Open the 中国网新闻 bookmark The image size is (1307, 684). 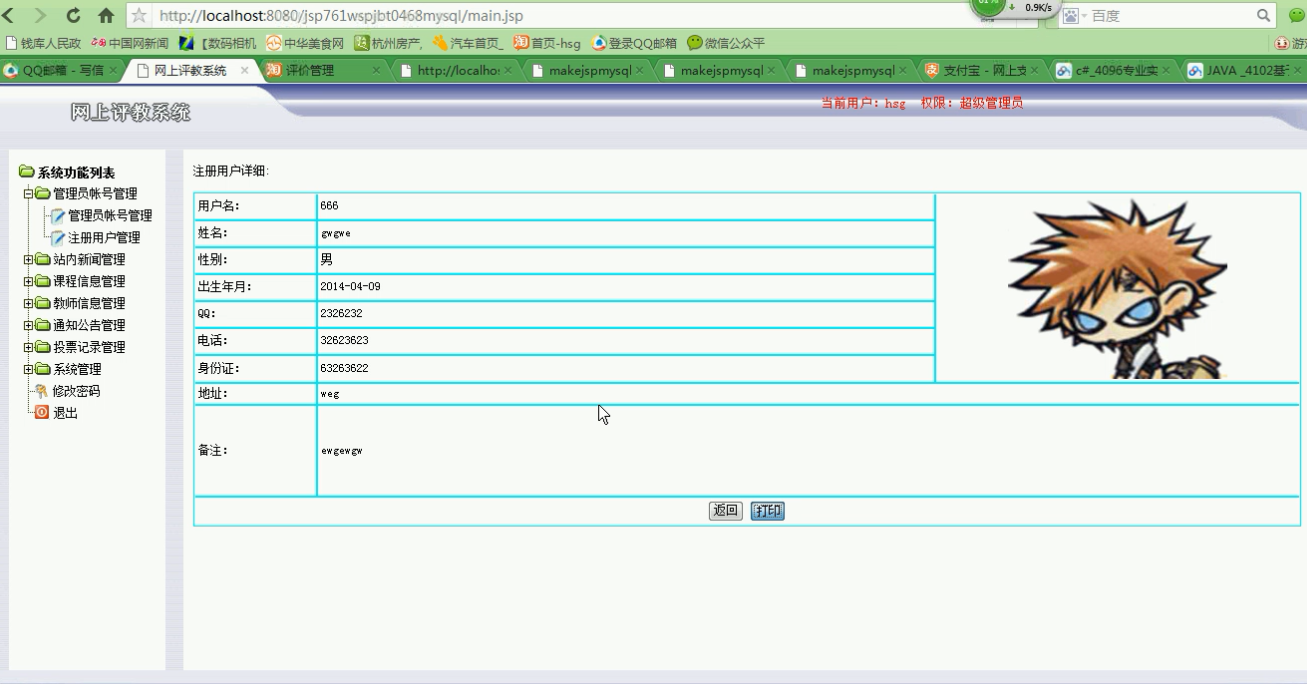(x=130, y=43)
